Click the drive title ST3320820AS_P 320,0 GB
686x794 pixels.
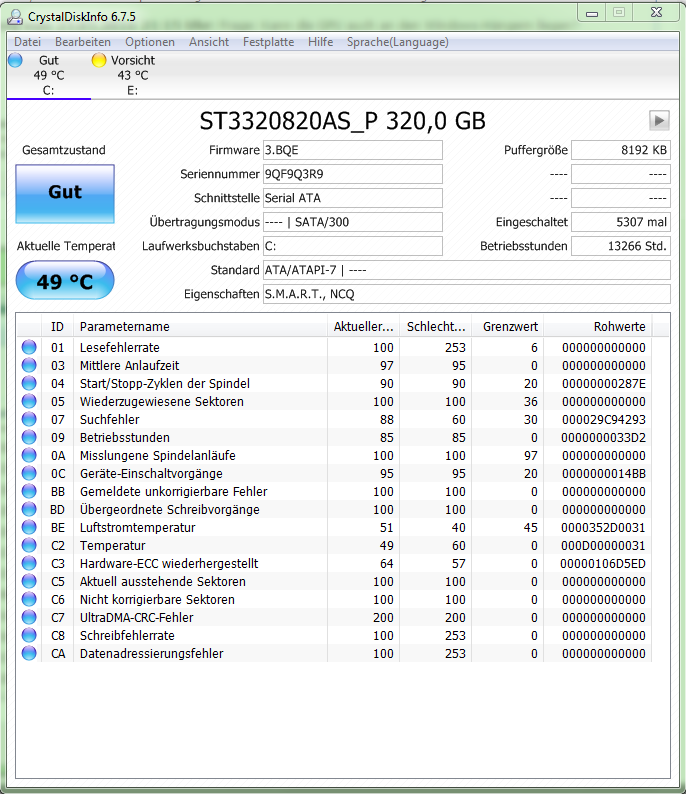pos(343,121)
